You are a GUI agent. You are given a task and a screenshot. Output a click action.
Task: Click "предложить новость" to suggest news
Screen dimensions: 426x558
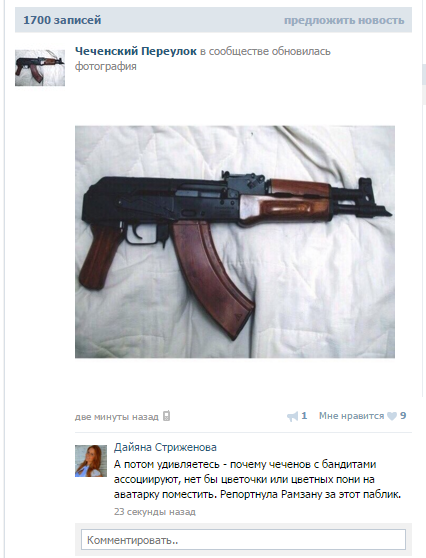point(344,20)
